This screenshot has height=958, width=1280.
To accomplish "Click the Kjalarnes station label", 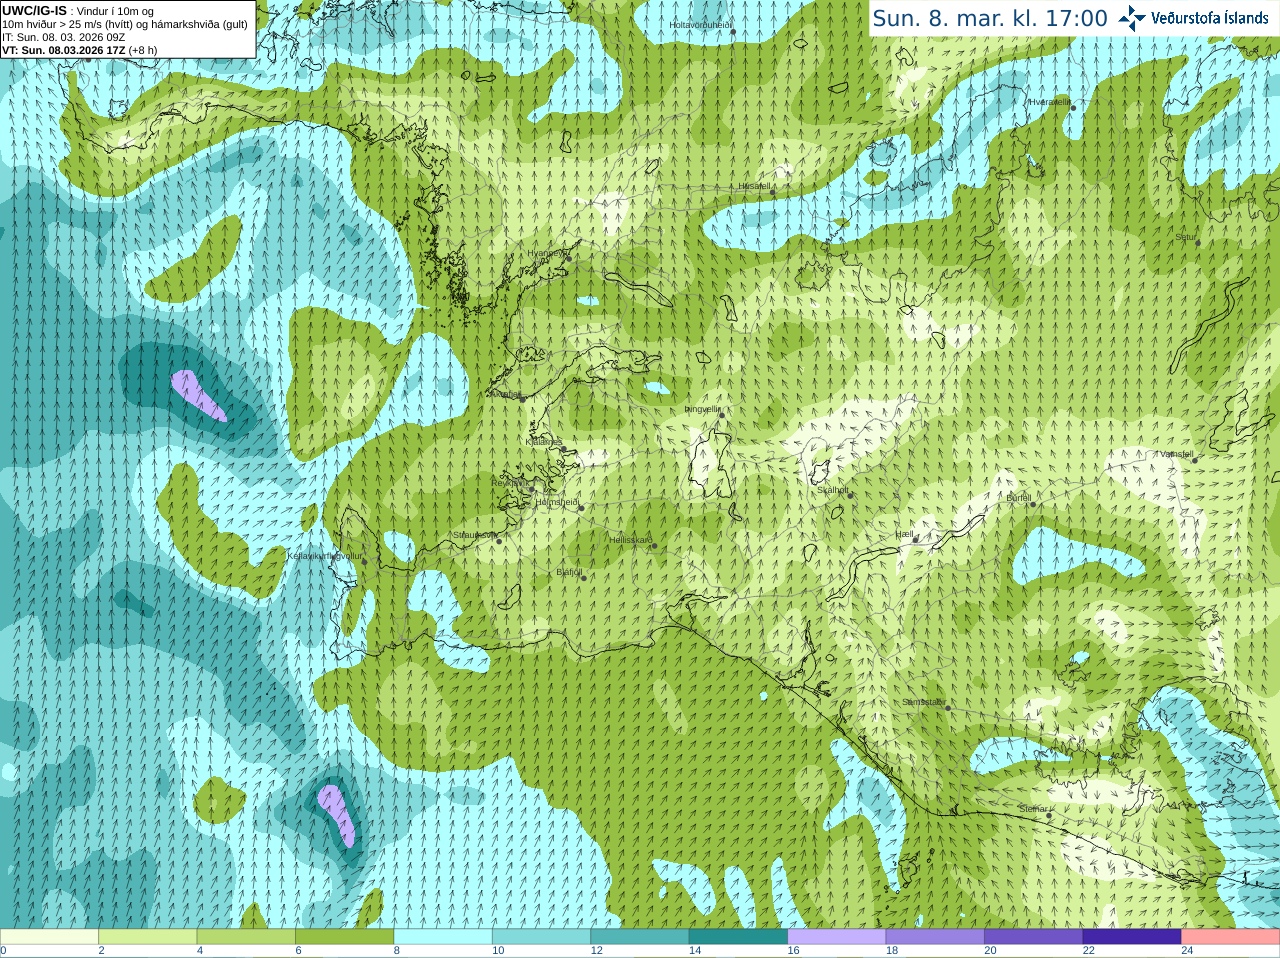I will coord(544,442).
